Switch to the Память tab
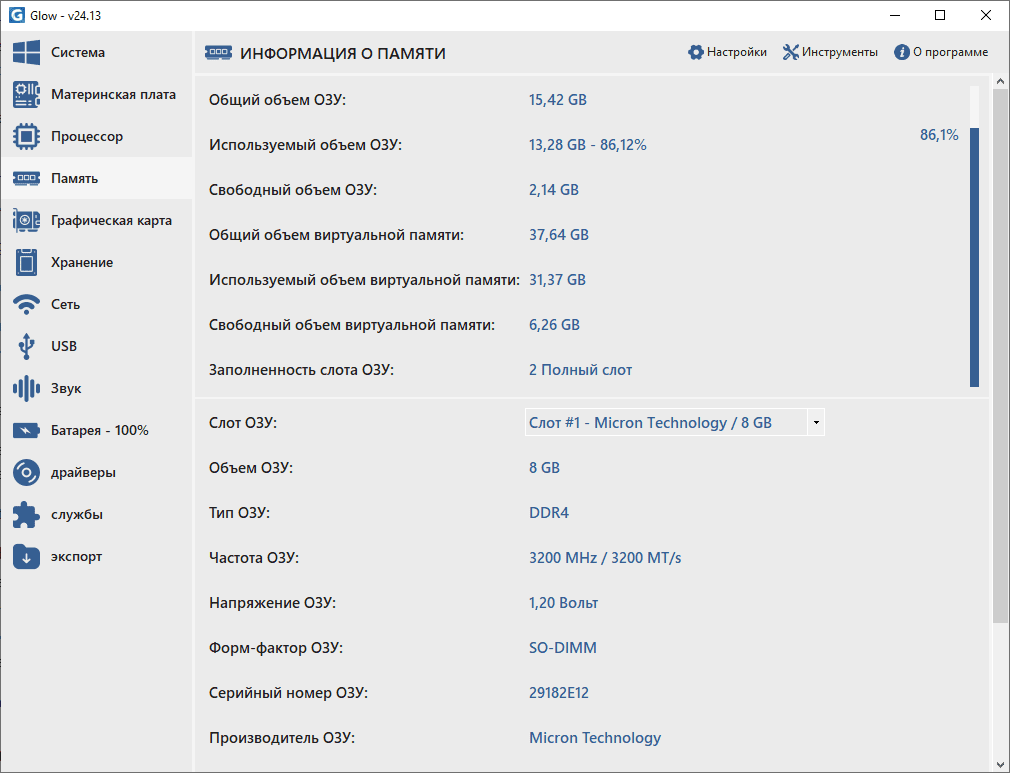The image size is (1010, 773). click(x=75, y=179)
